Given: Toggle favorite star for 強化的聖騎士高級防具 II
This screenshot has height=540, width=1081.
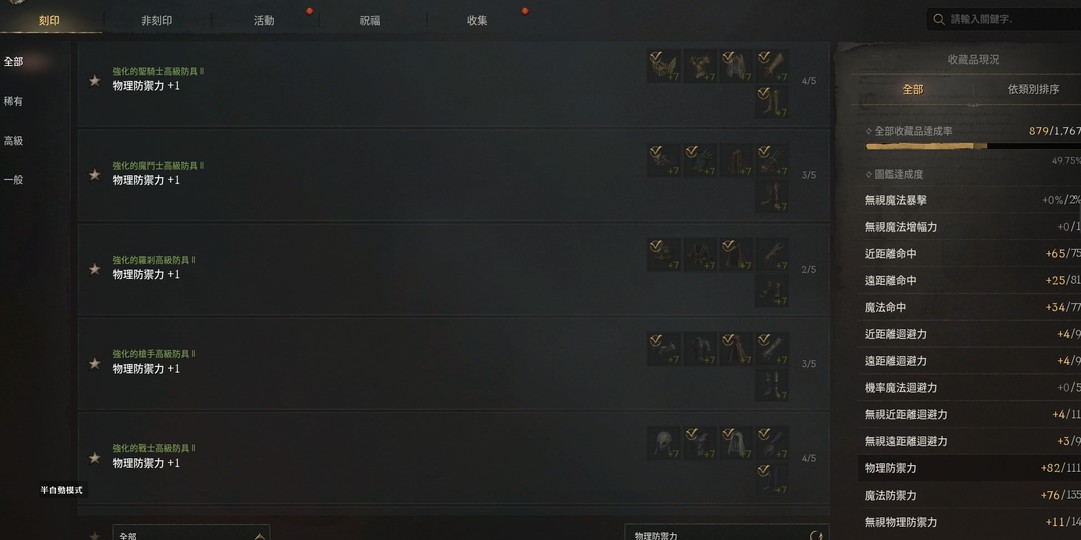Looking at the screenshot, I should click(94, 81).
